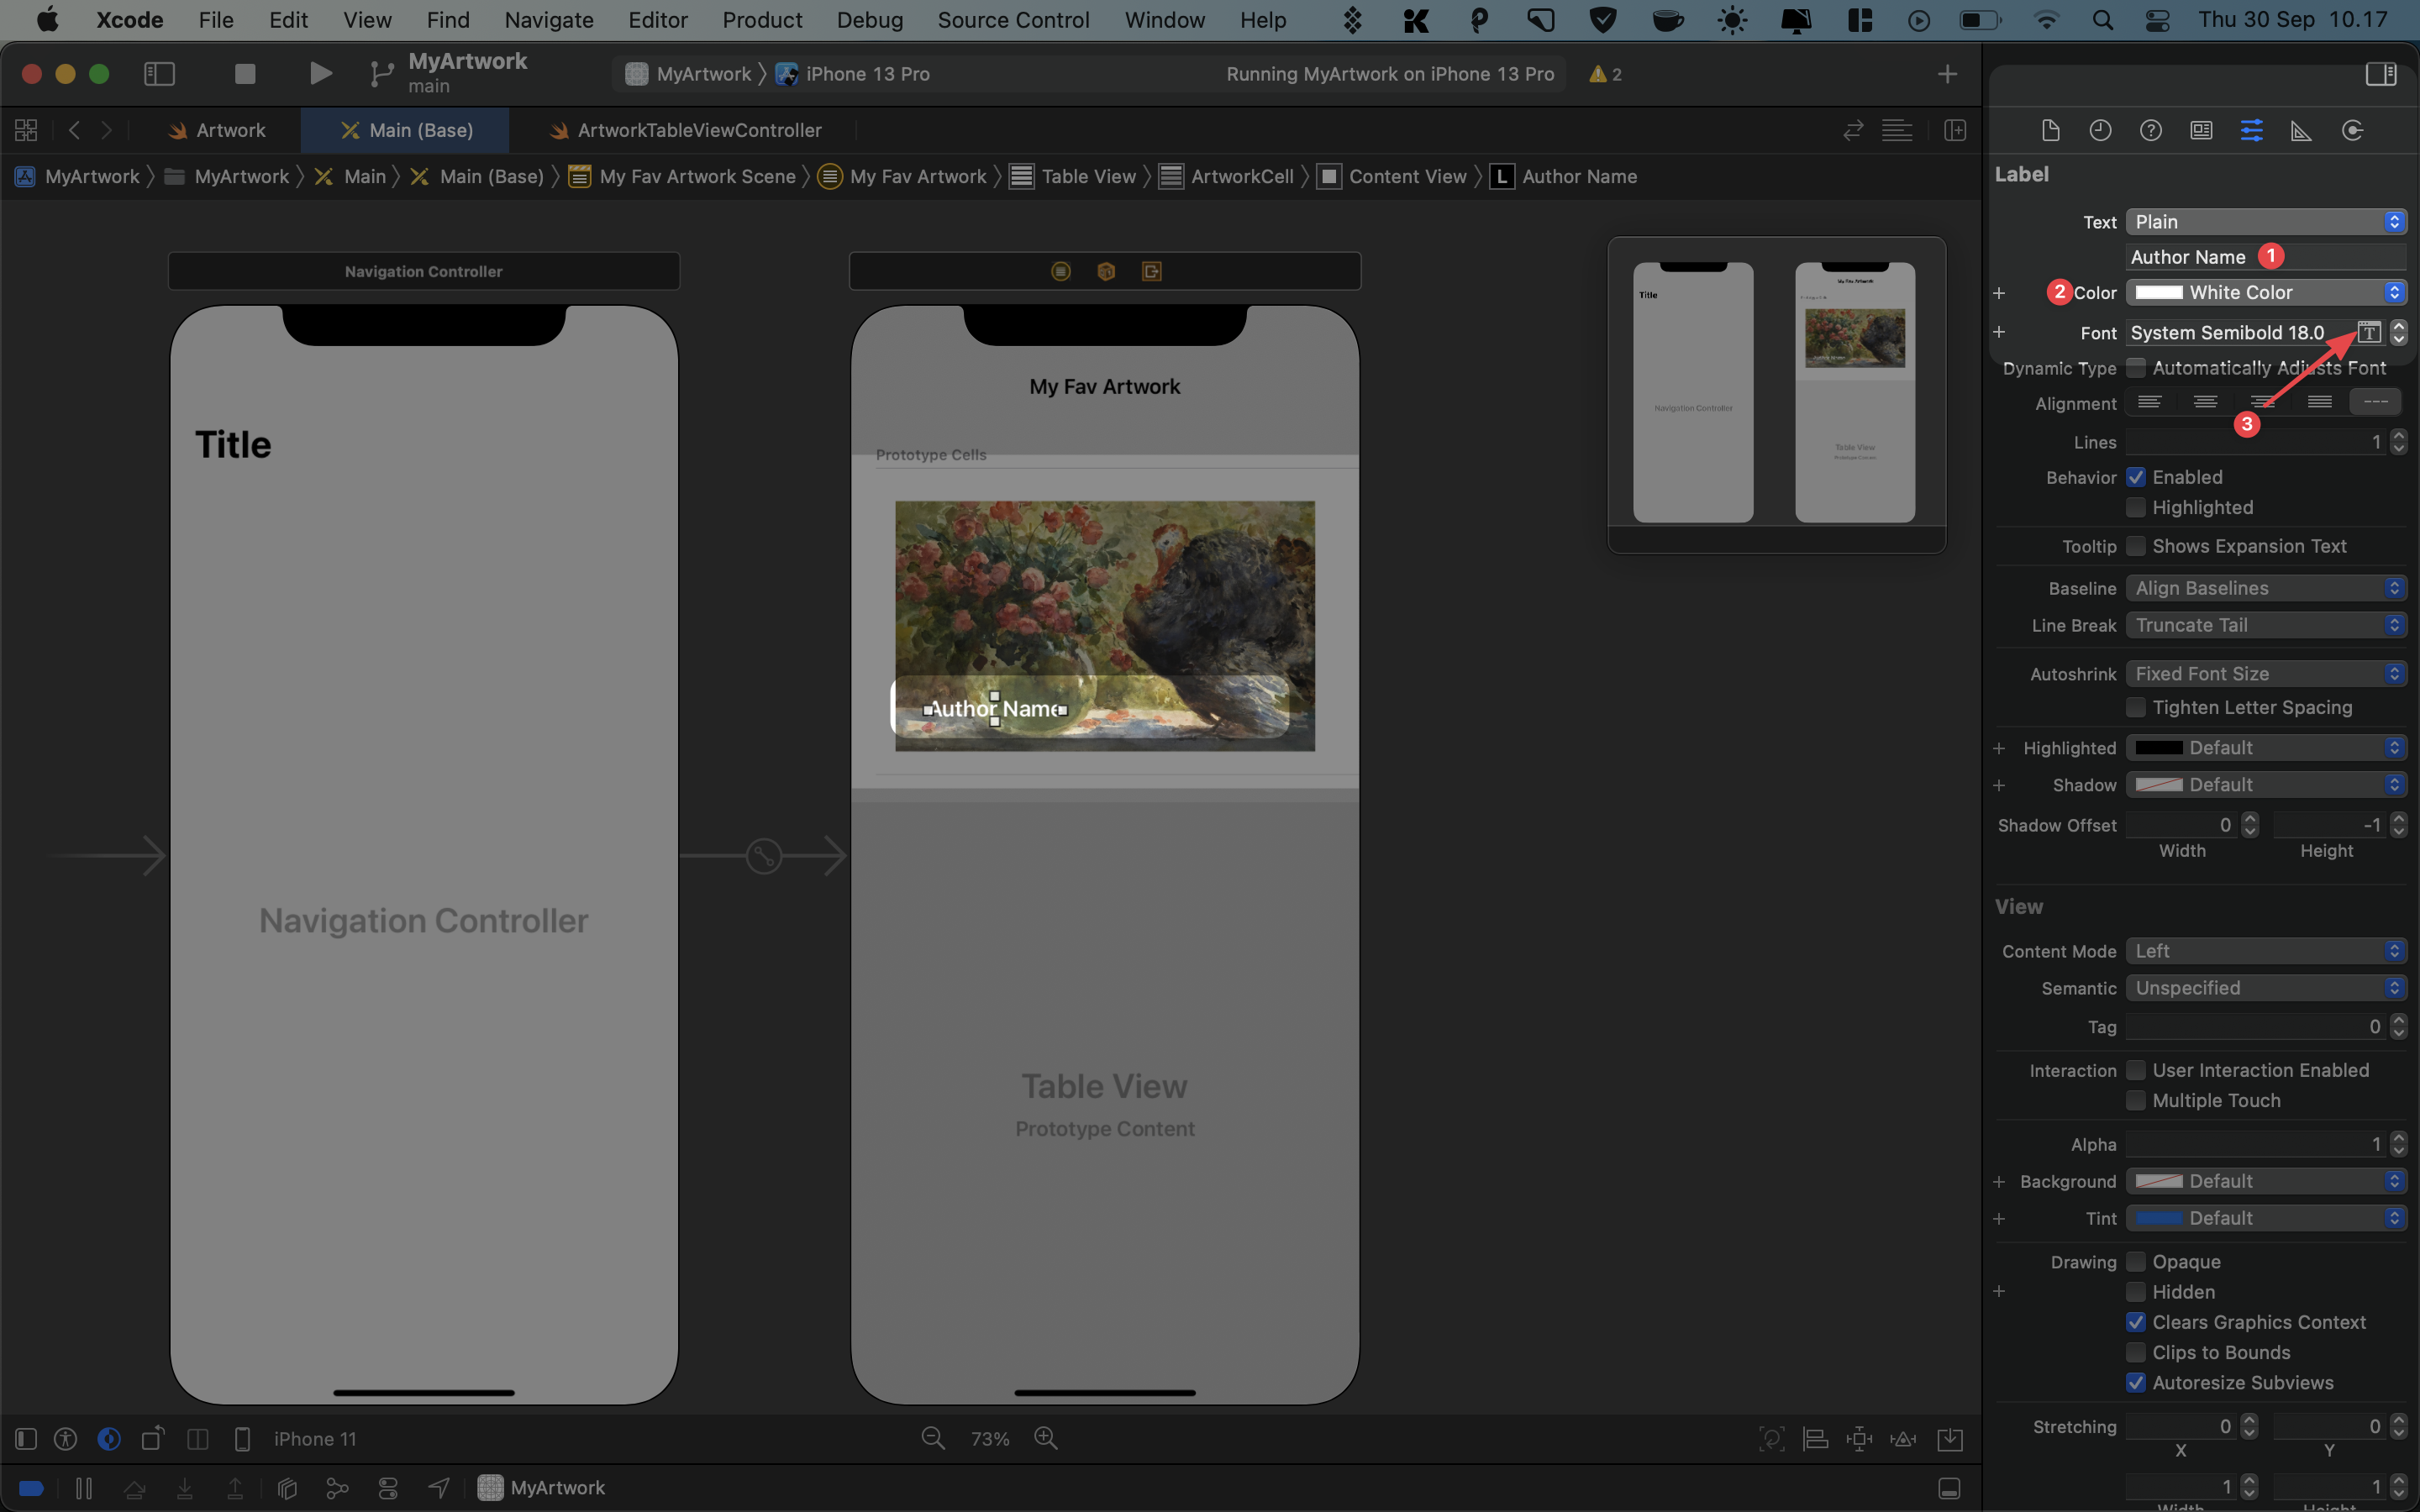Screen dimensions: 2420x1512
Task: Open the Quick Help inspector
Action: pos(2151,130)
